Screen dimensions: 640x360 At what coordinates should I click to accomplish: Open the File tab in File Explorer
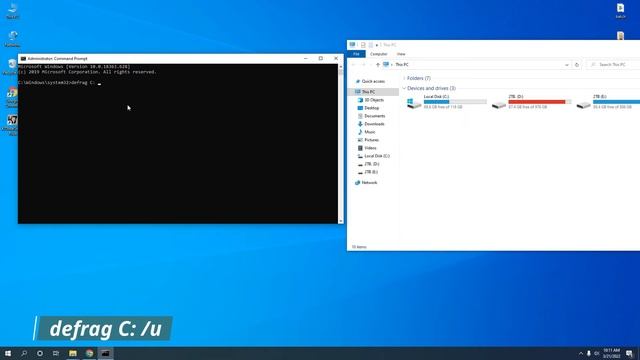(x=356, y=54)
